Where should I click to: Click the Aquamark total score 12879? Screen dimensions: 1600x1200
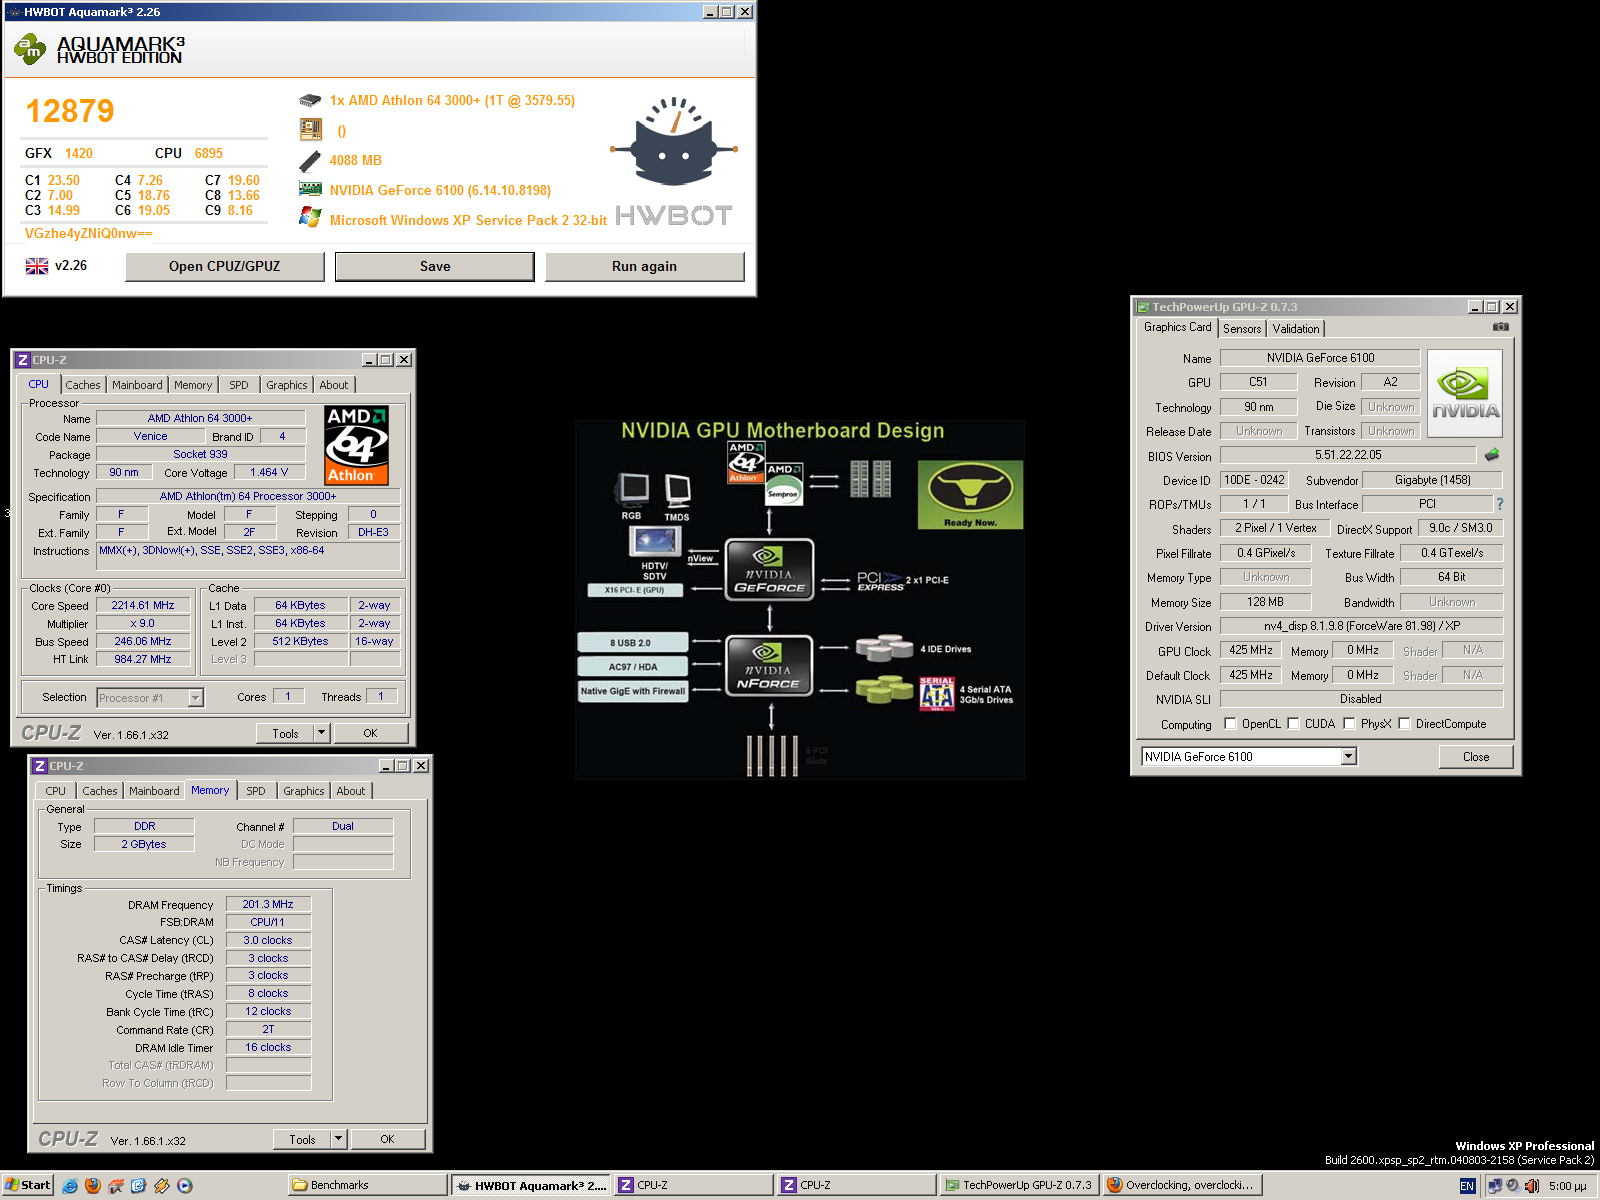pyautogui.click(x=70, y=111)
